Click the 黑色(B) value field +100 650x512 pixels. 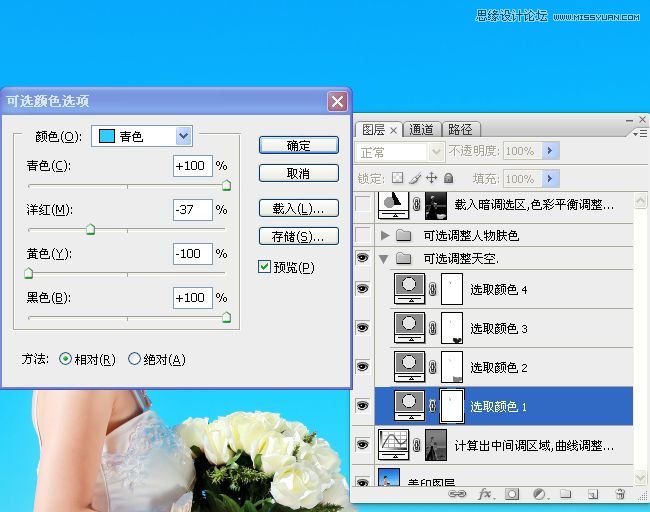(x=193, y=298)
